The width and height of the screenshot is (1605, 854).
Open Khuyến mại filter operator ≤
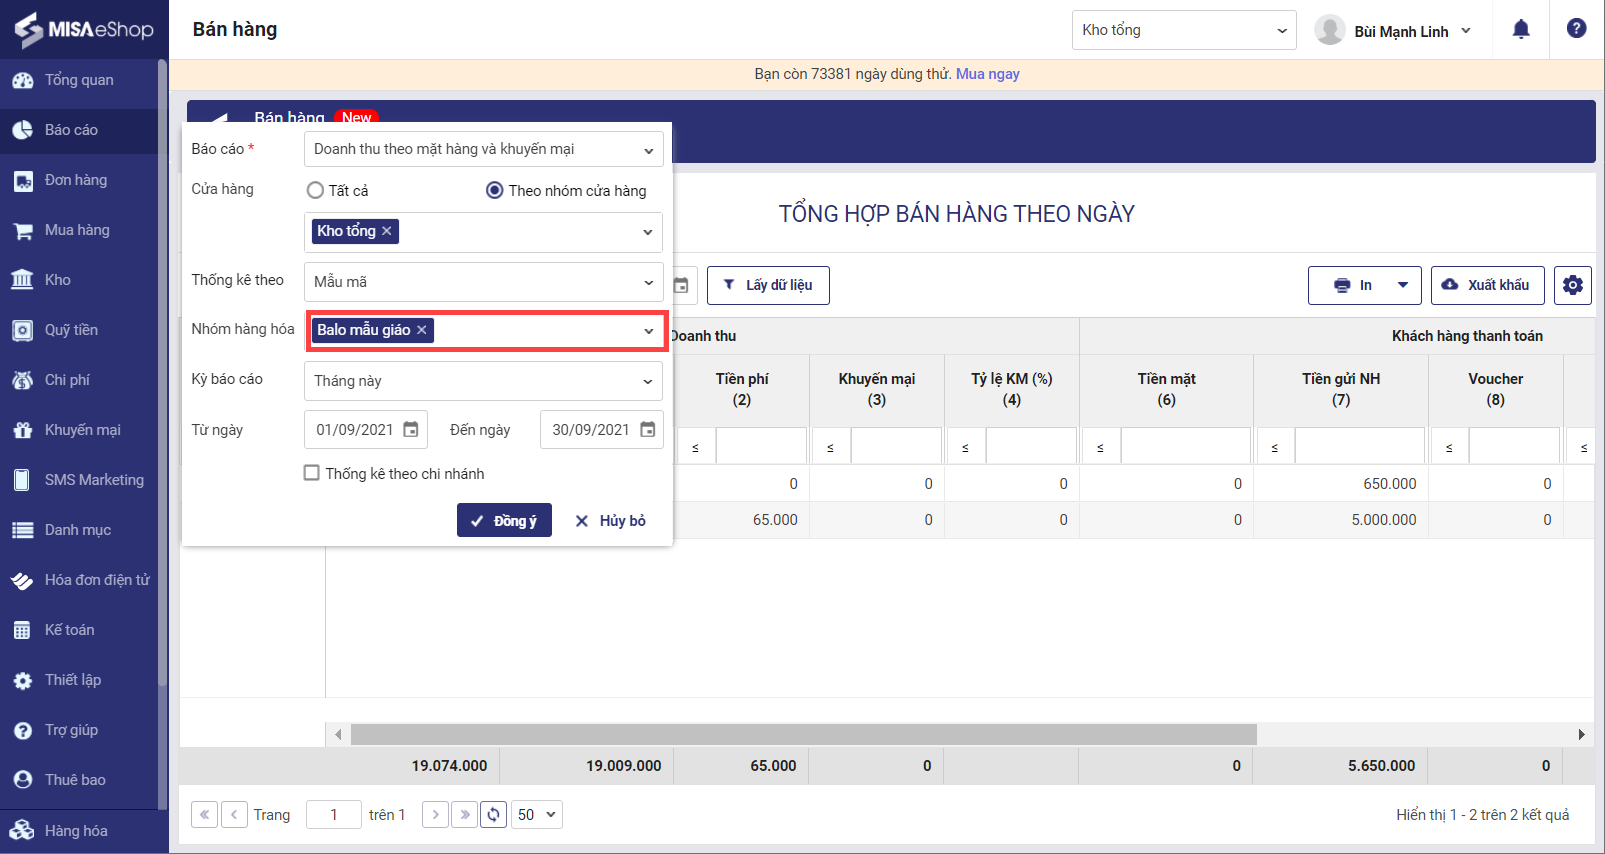[x=830, y=446]
